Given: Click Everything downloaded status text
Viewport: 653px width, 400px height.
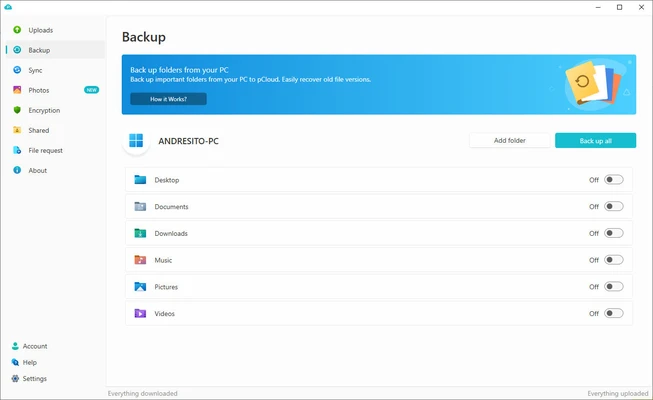Looking at the screenshot, I should 142,393.
